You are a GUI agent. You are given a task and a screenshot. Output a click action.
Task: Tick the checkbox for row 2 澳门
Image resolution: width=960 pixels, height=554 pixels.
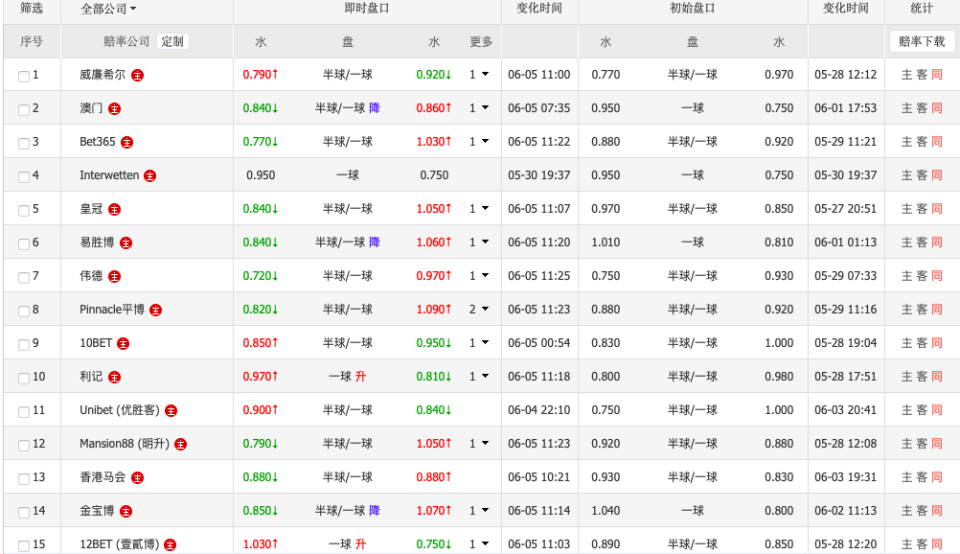click(24, 110)
